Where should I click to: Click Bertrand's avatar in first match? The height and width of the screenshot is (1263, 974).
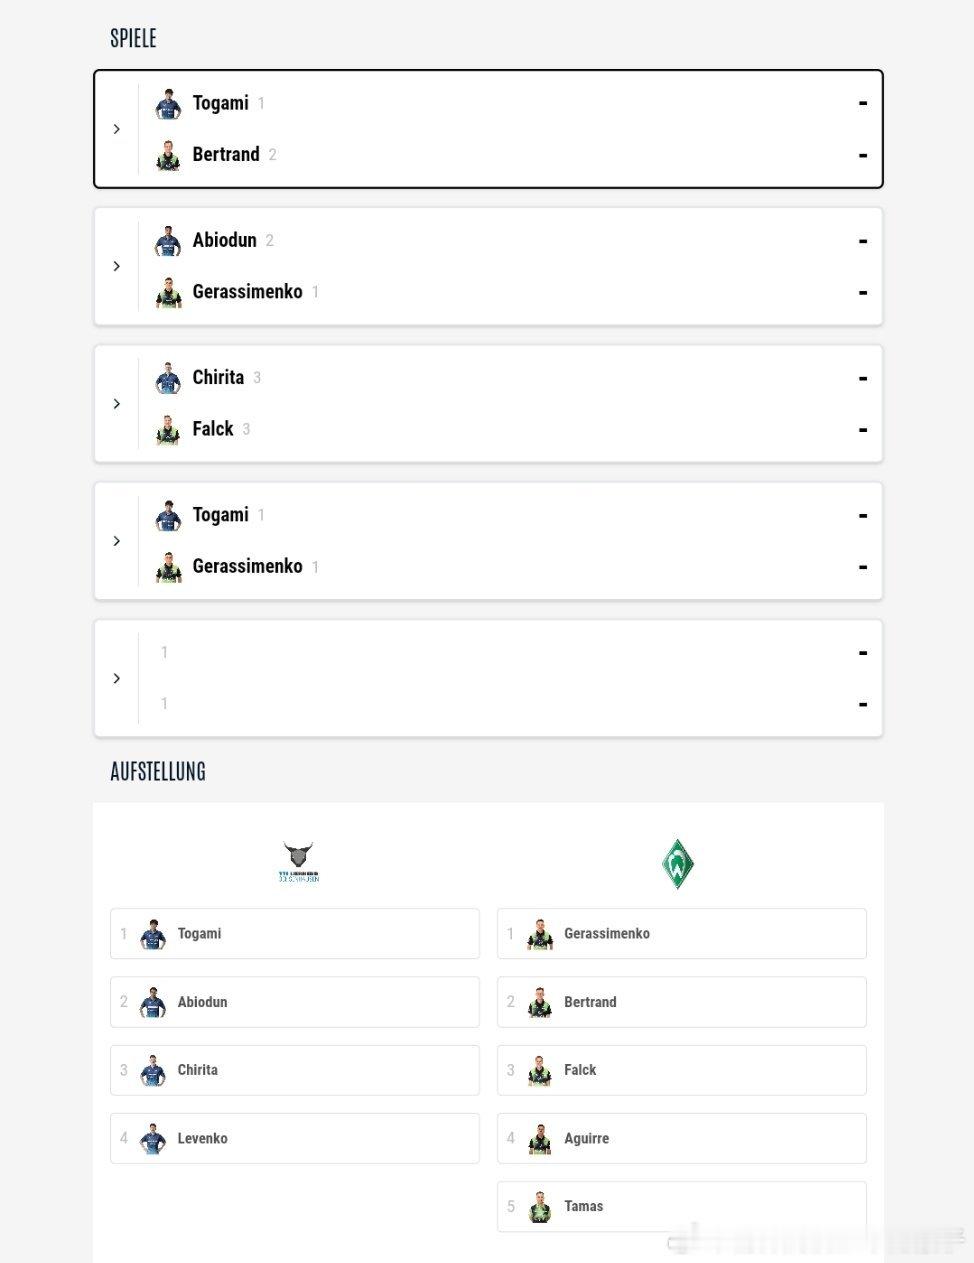point(168,155)
